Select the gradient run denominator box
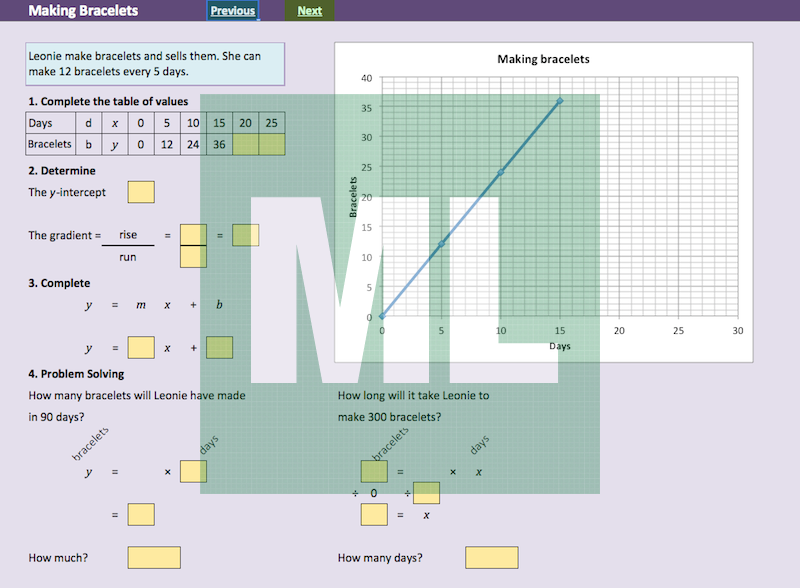800x588 pixels. coord(193,256)
